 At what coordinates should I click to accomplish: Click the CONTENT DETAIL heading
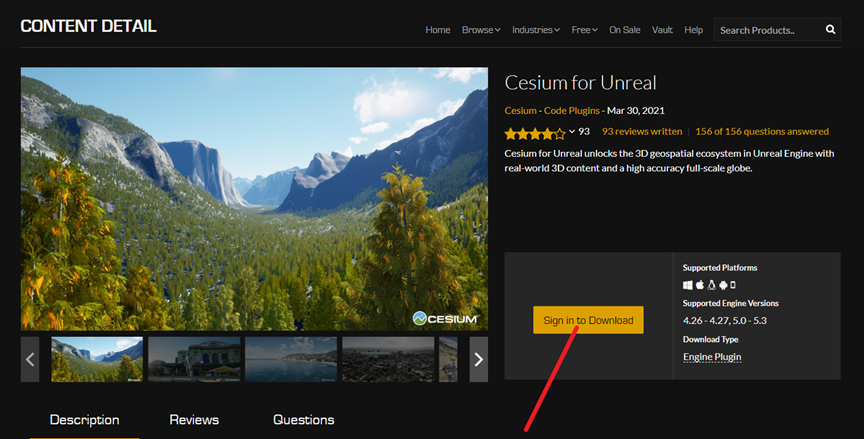point(88,26)
